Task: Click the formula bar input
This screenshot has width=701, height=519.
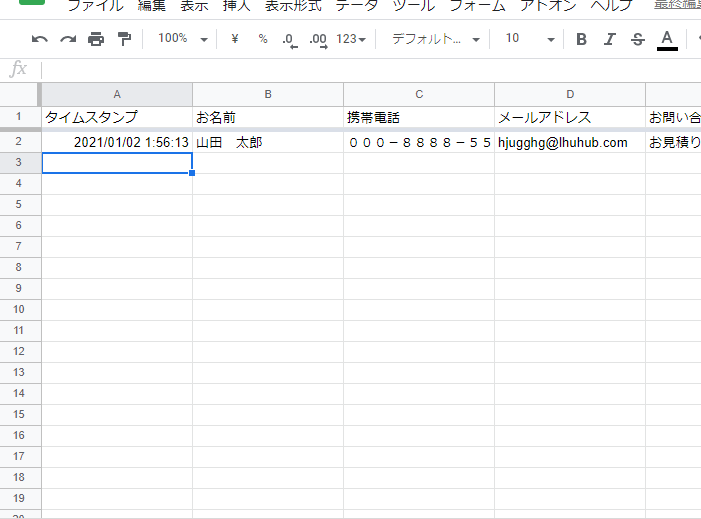Action: [371, 70]
